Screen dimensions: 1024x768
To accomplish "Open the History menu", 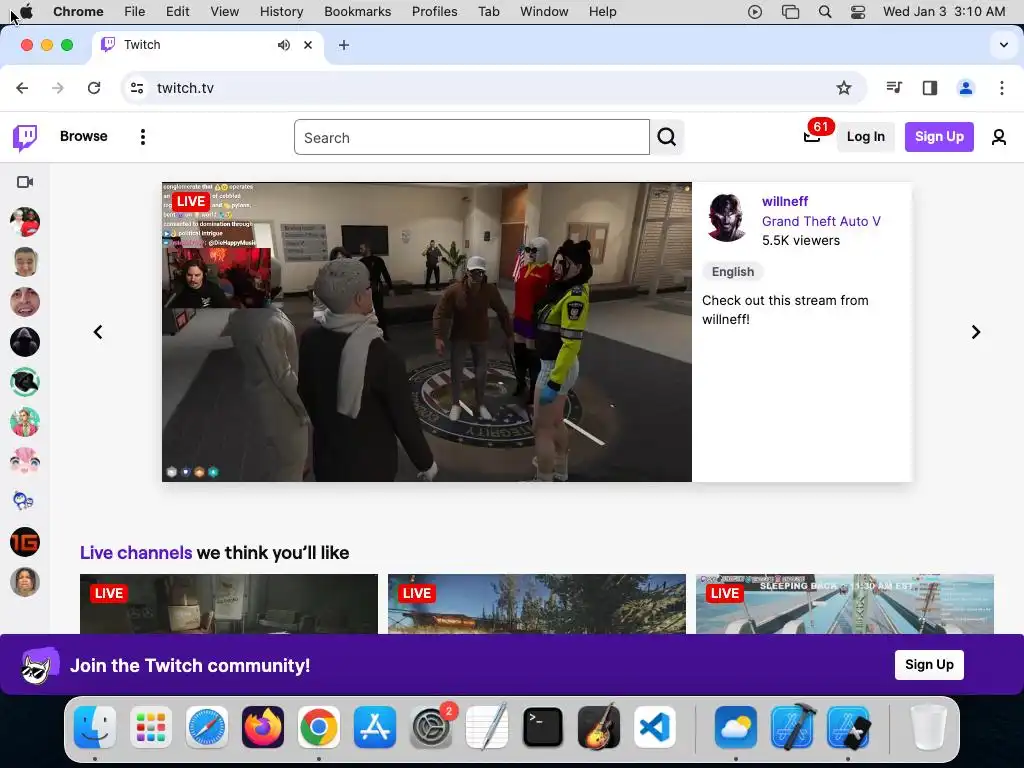I will tap(281, 12).
